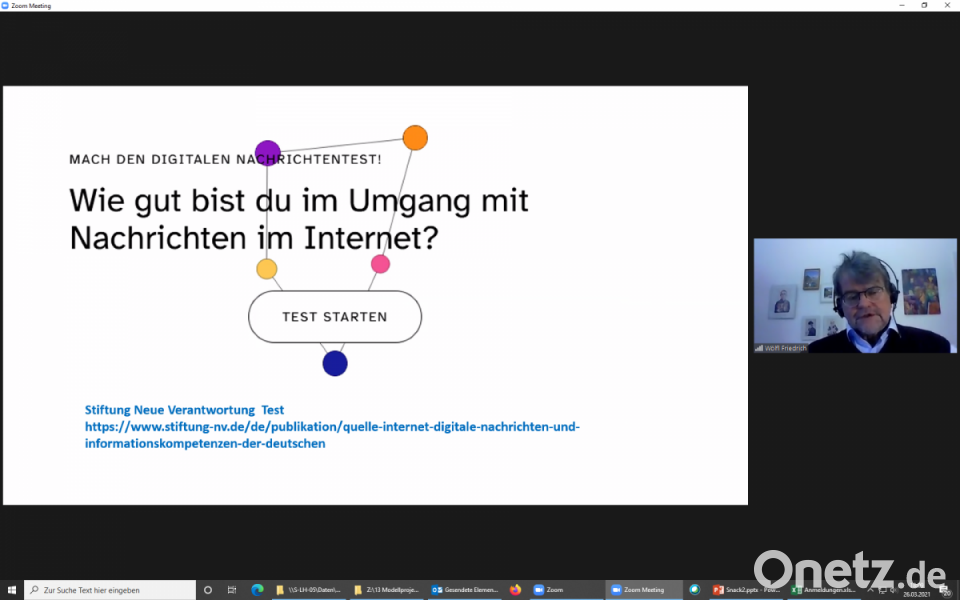Click the Windows search text field
Image resolution: width=960 pixels, height=600 pixels.
tap(110, 590)
